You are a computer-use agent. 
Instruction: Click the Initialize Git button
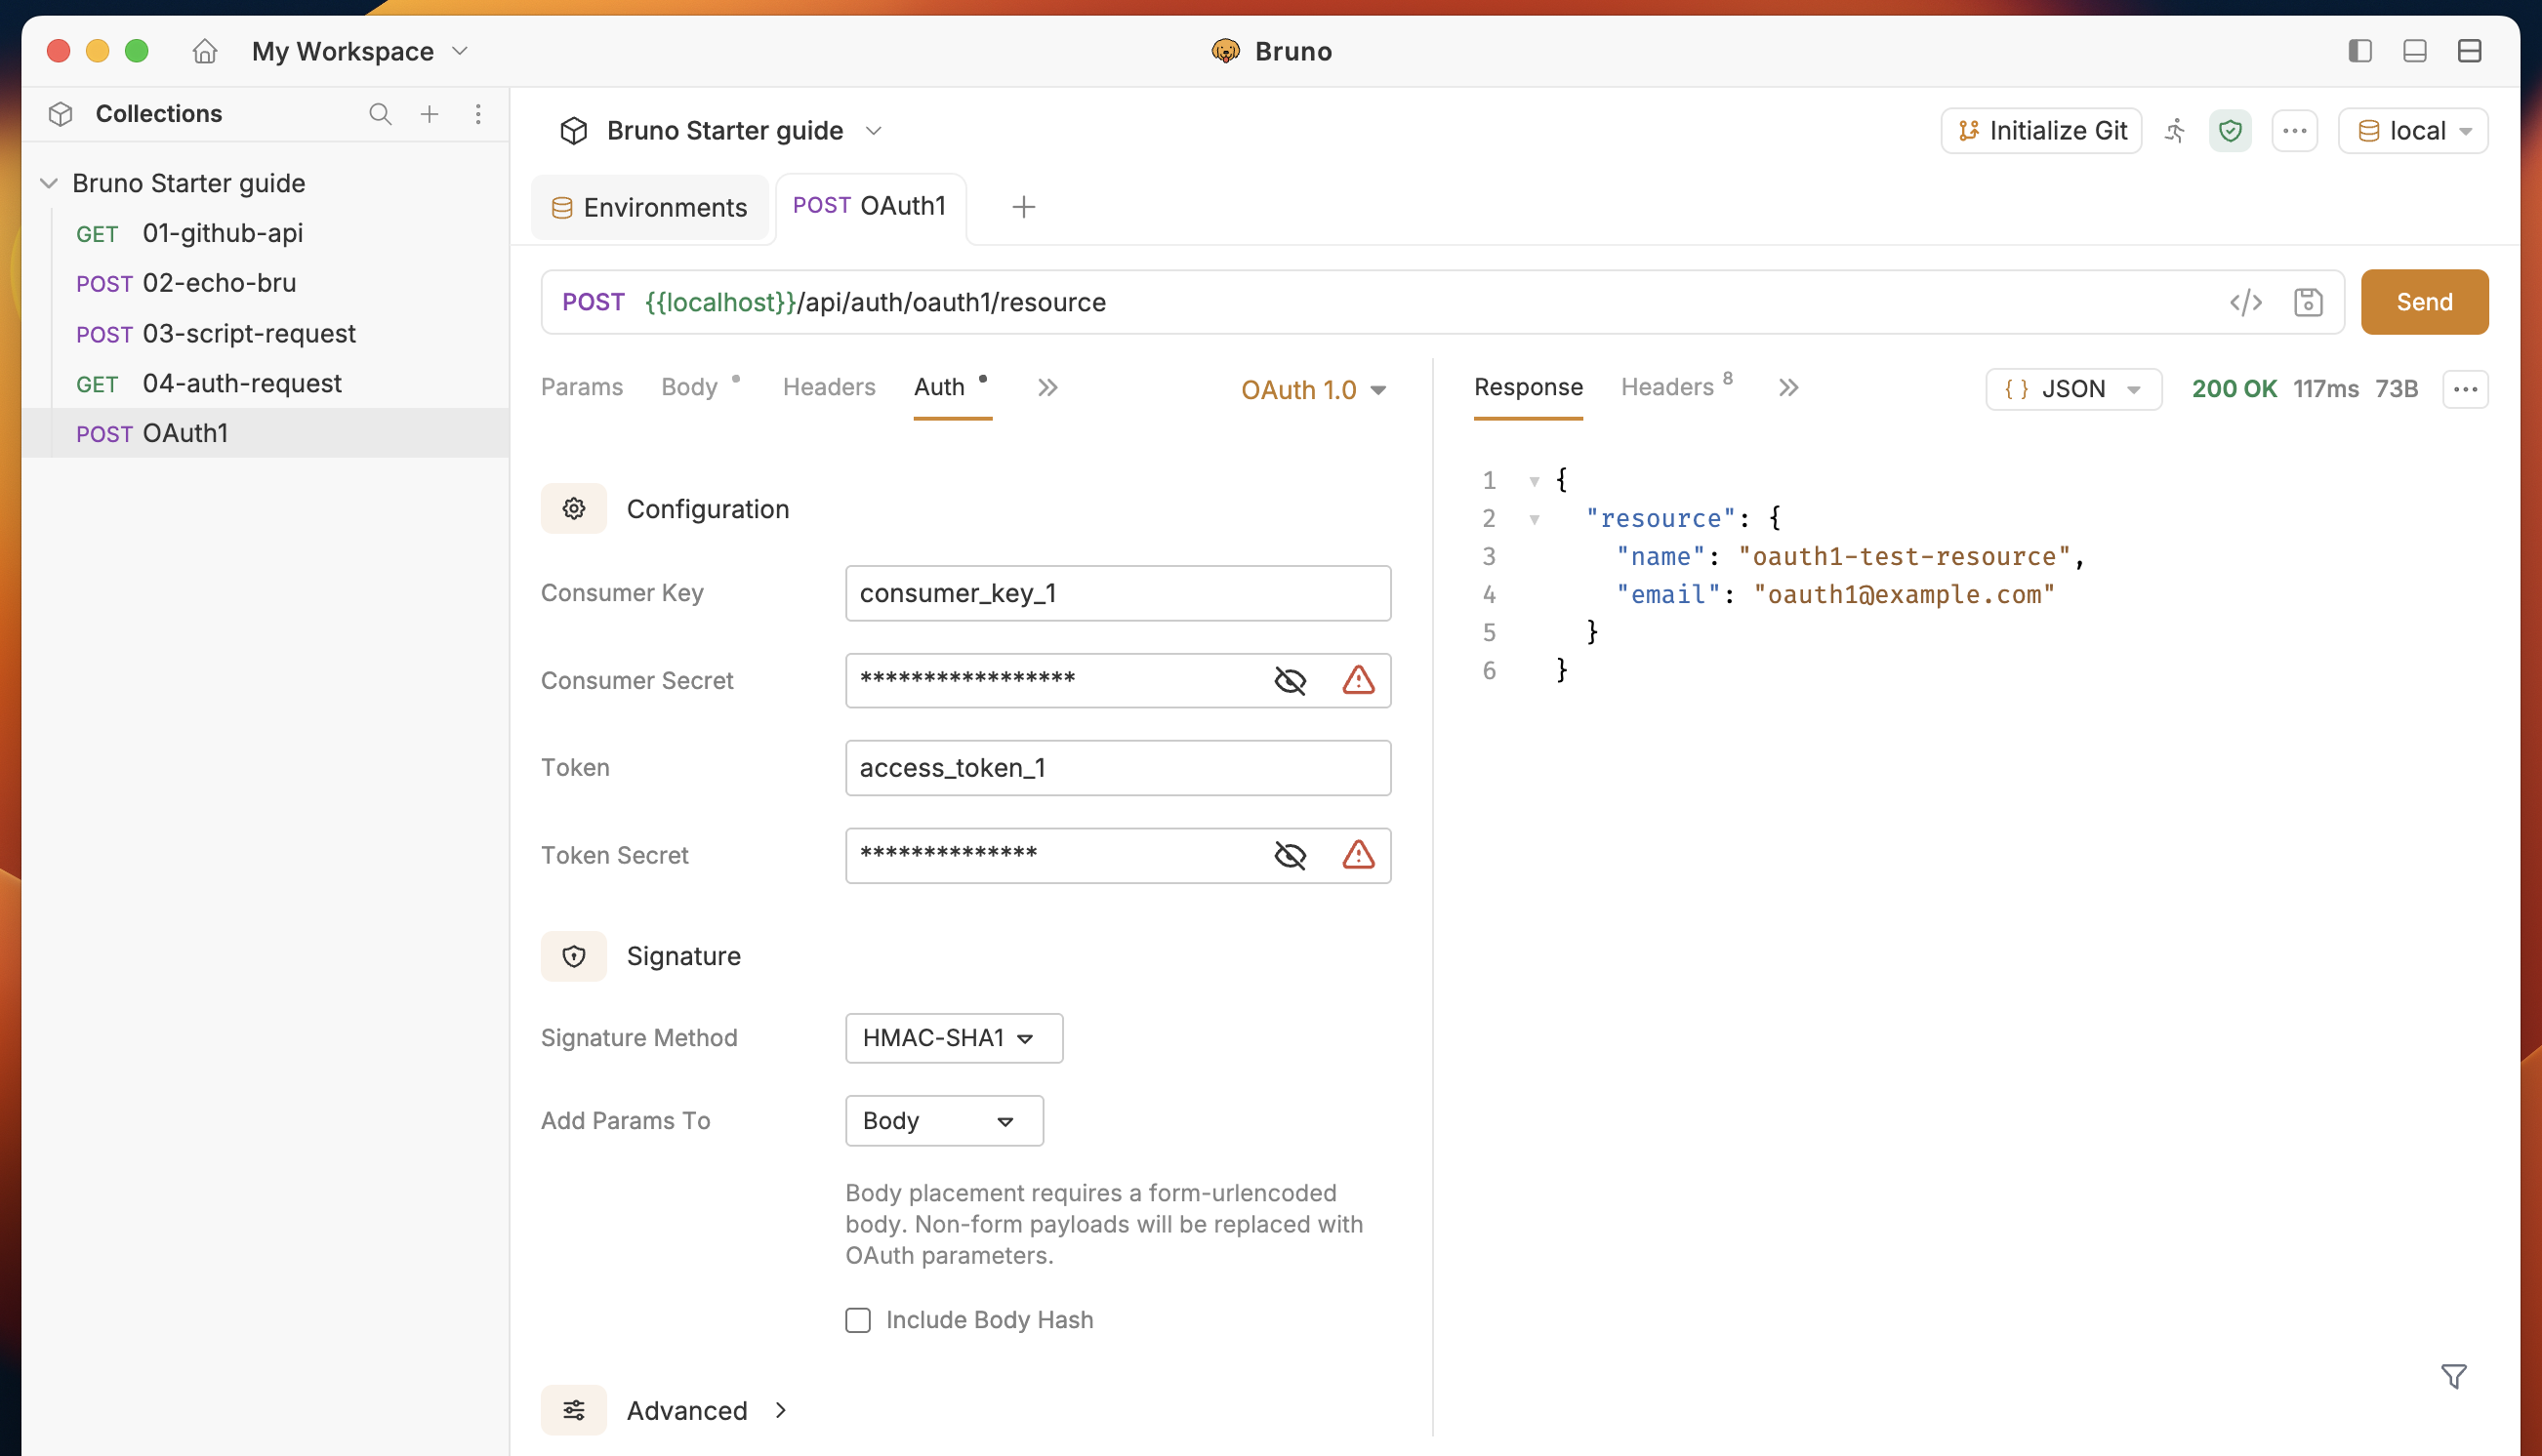[x=2041, y=131]
